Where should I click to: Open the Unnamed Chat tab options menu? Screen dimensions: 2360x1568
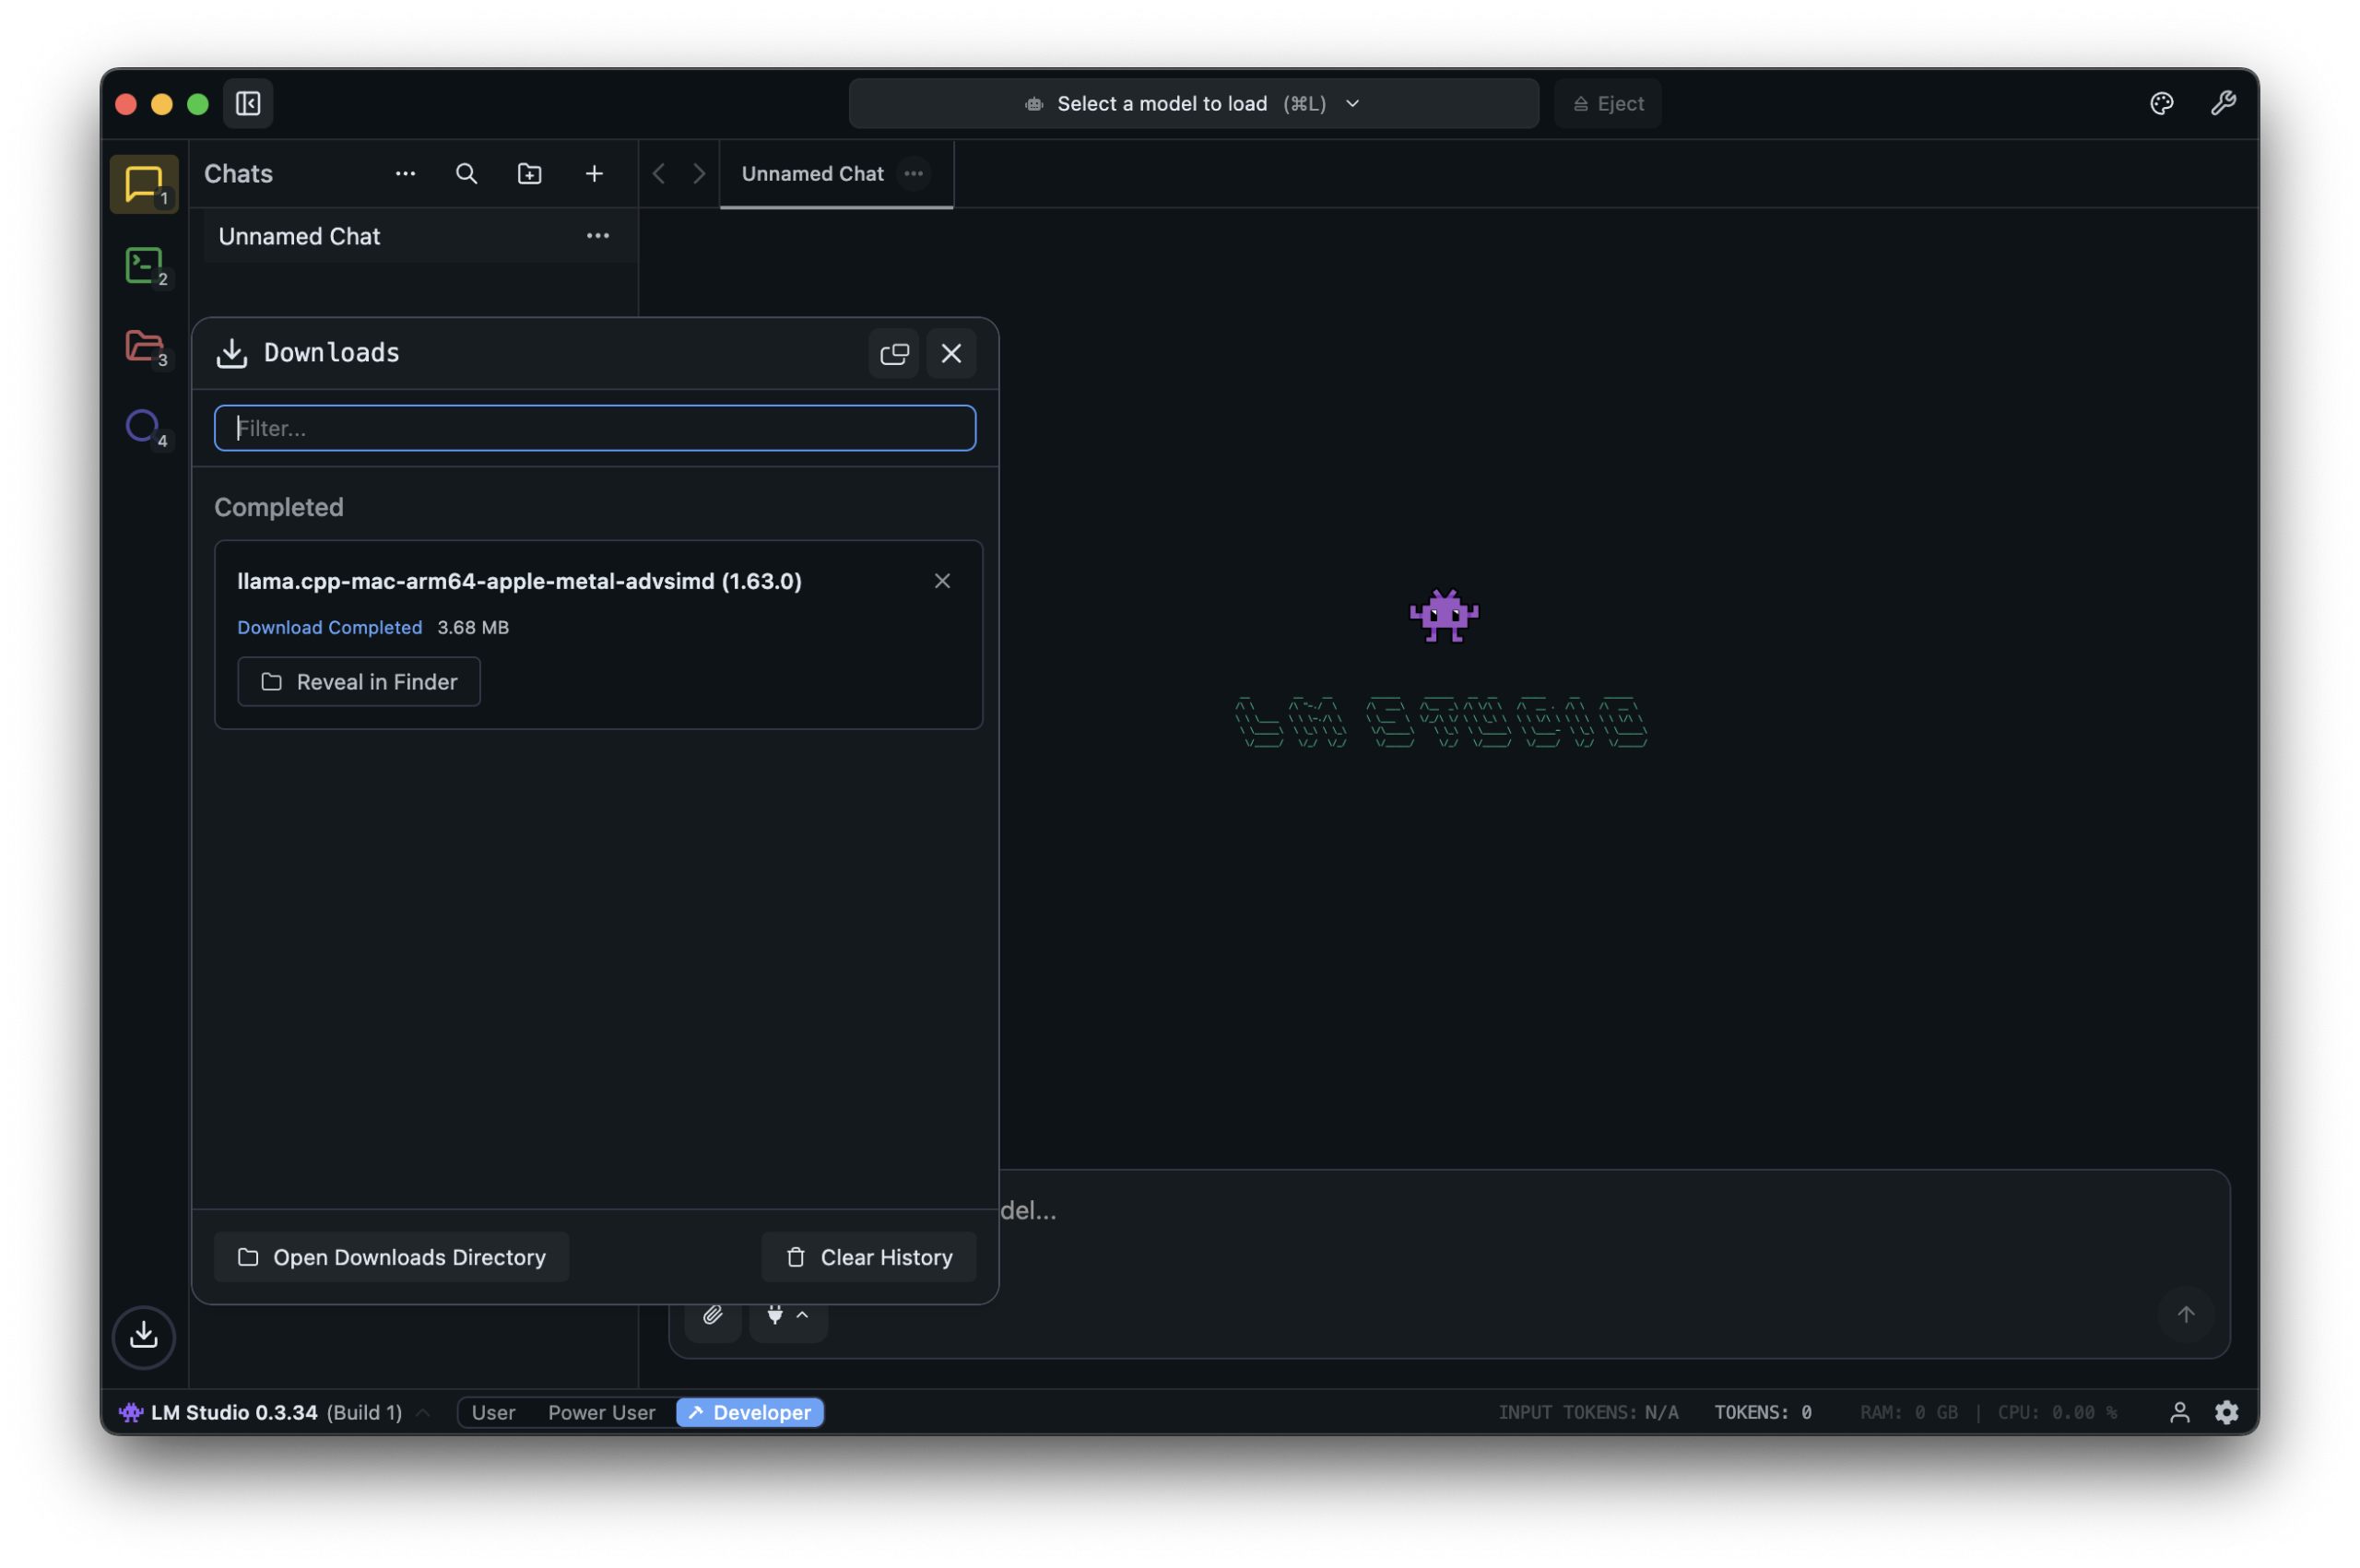point(913,174)
